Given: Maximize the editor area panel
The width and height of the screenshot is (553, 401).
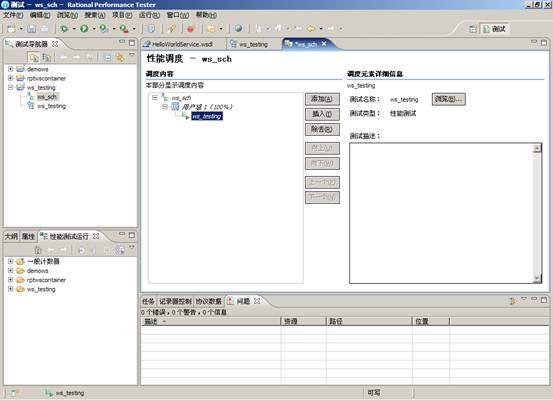Looking at the screenshot, I should (544, 43).
